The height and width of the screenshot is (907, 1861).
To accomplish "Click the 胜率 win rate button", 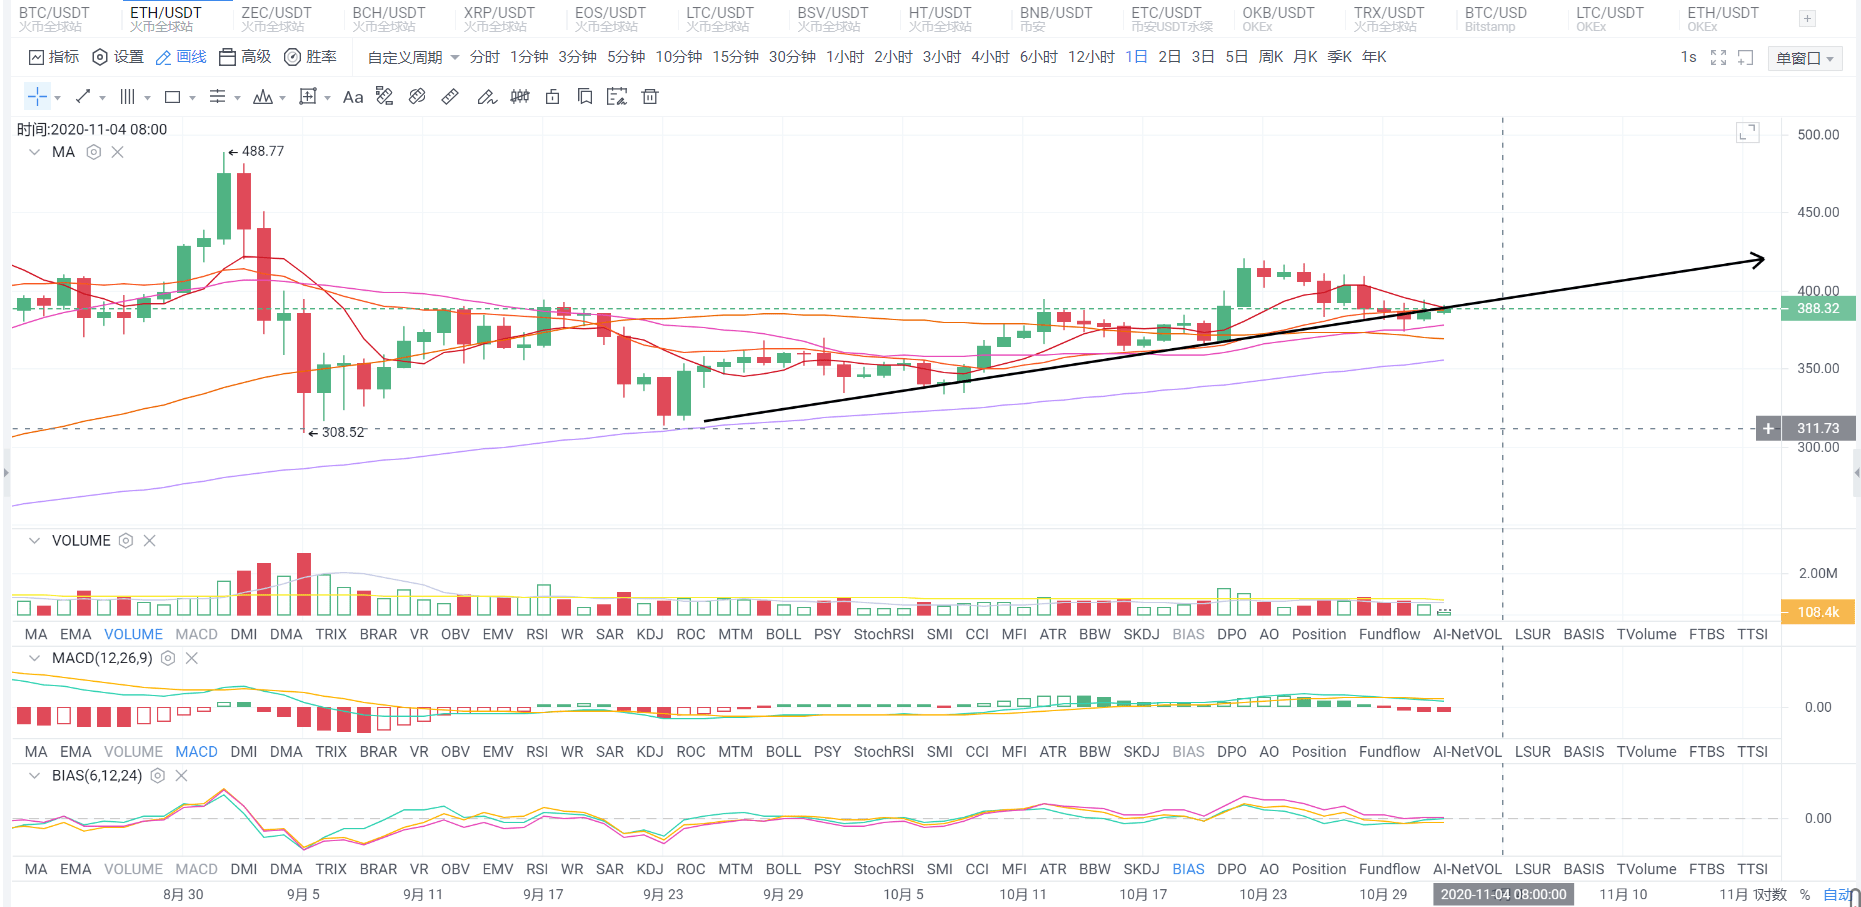I will coord(310,57).
